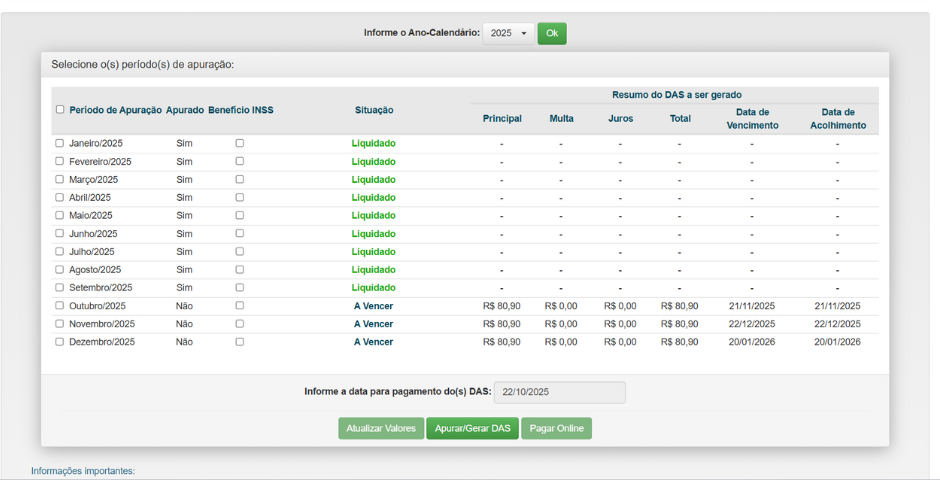Click the Período de Apuração column header

115,110
